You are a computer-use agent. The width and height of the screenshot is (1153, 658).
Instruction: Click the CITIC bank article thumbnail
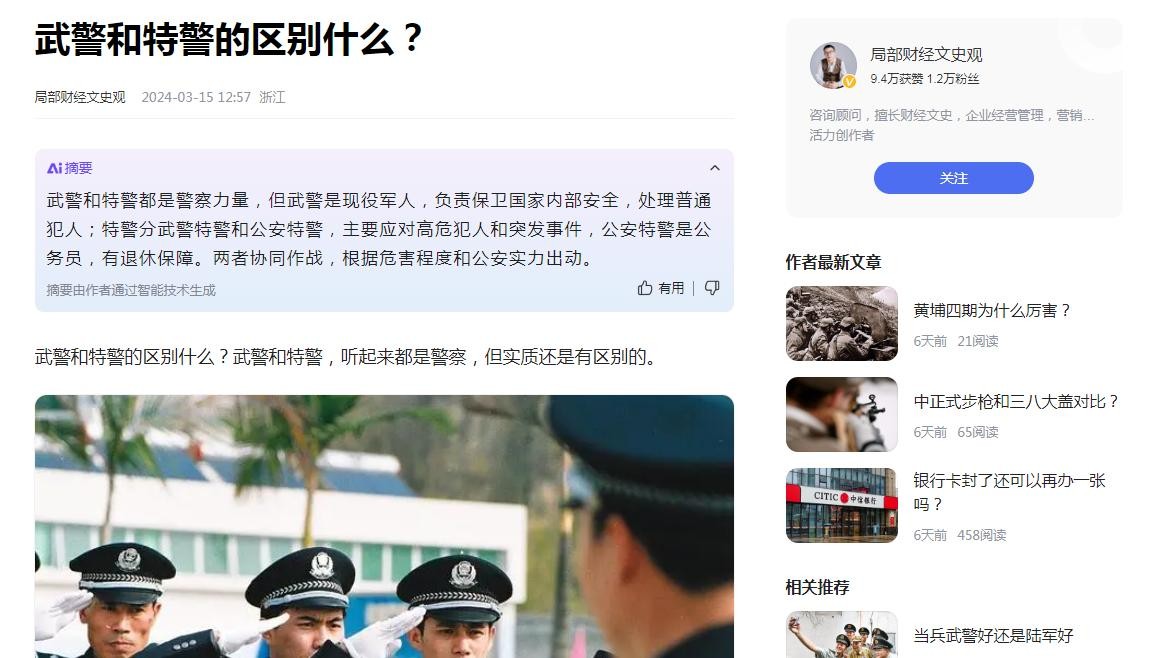(x=842, y=506)
